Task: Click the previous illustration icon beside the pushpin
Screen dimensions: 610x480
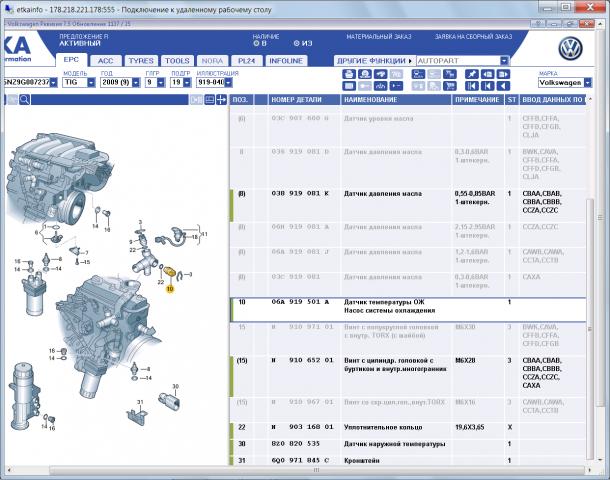Action: [487, 74]
